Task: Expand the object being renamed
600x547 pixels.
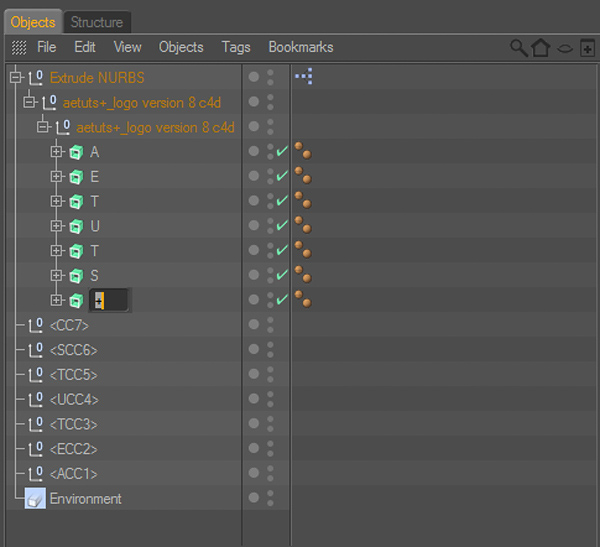Action: pyautogui.click(x=56, y=300)
